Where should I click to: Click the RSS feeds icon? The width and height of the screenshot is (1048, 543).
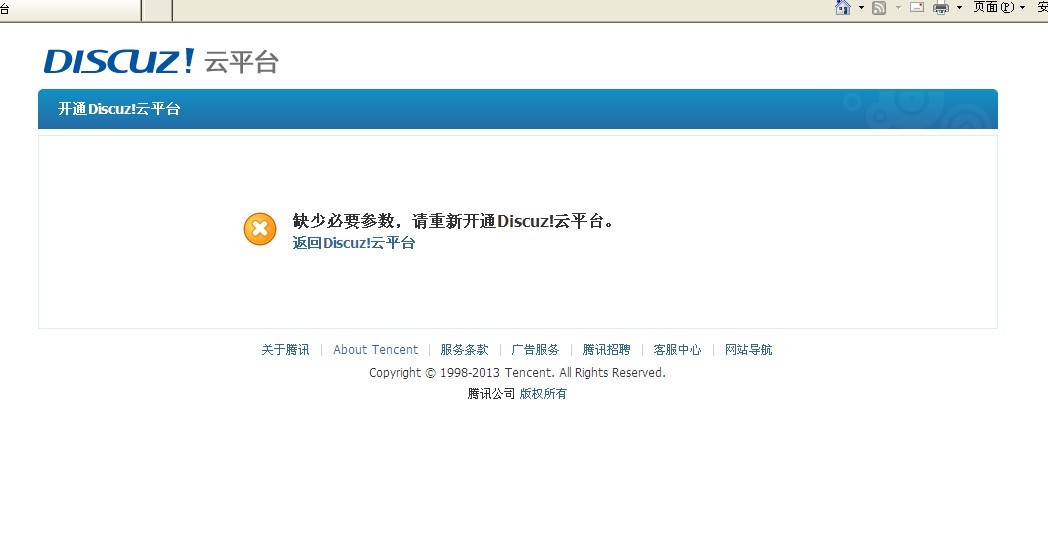(879, 8)
